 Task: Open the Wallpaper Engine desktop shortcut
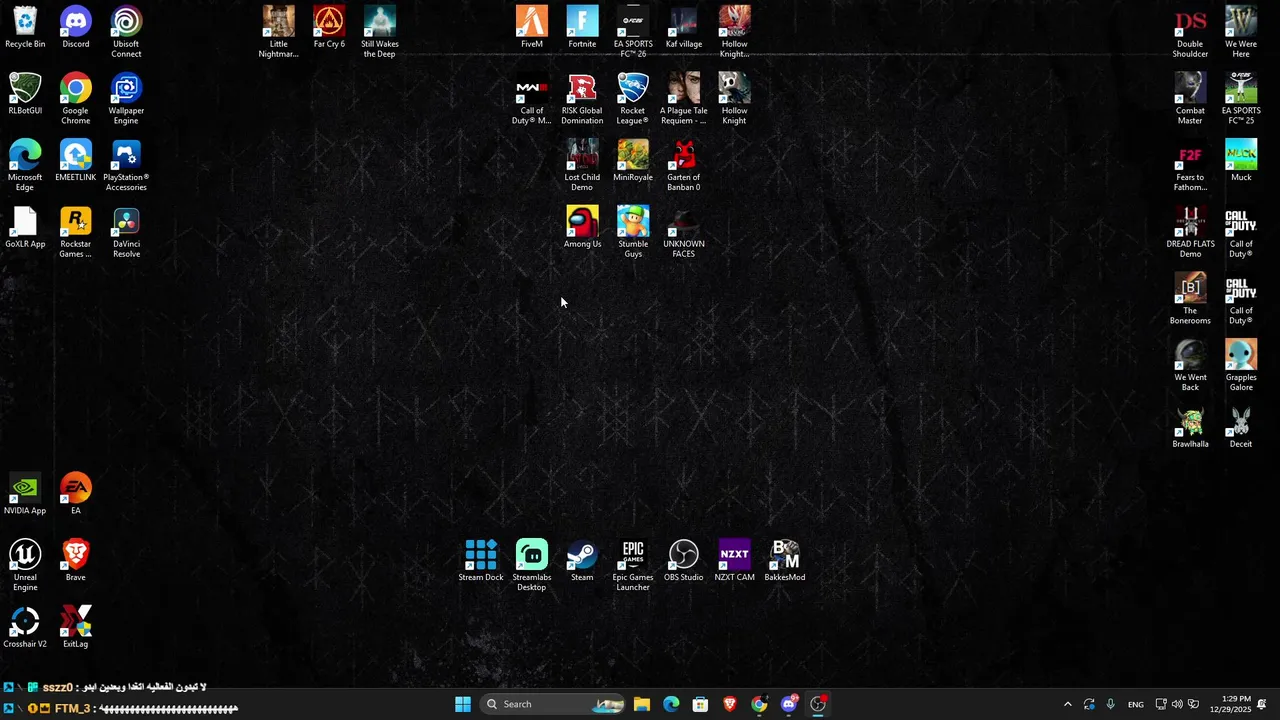click(126, 99)
